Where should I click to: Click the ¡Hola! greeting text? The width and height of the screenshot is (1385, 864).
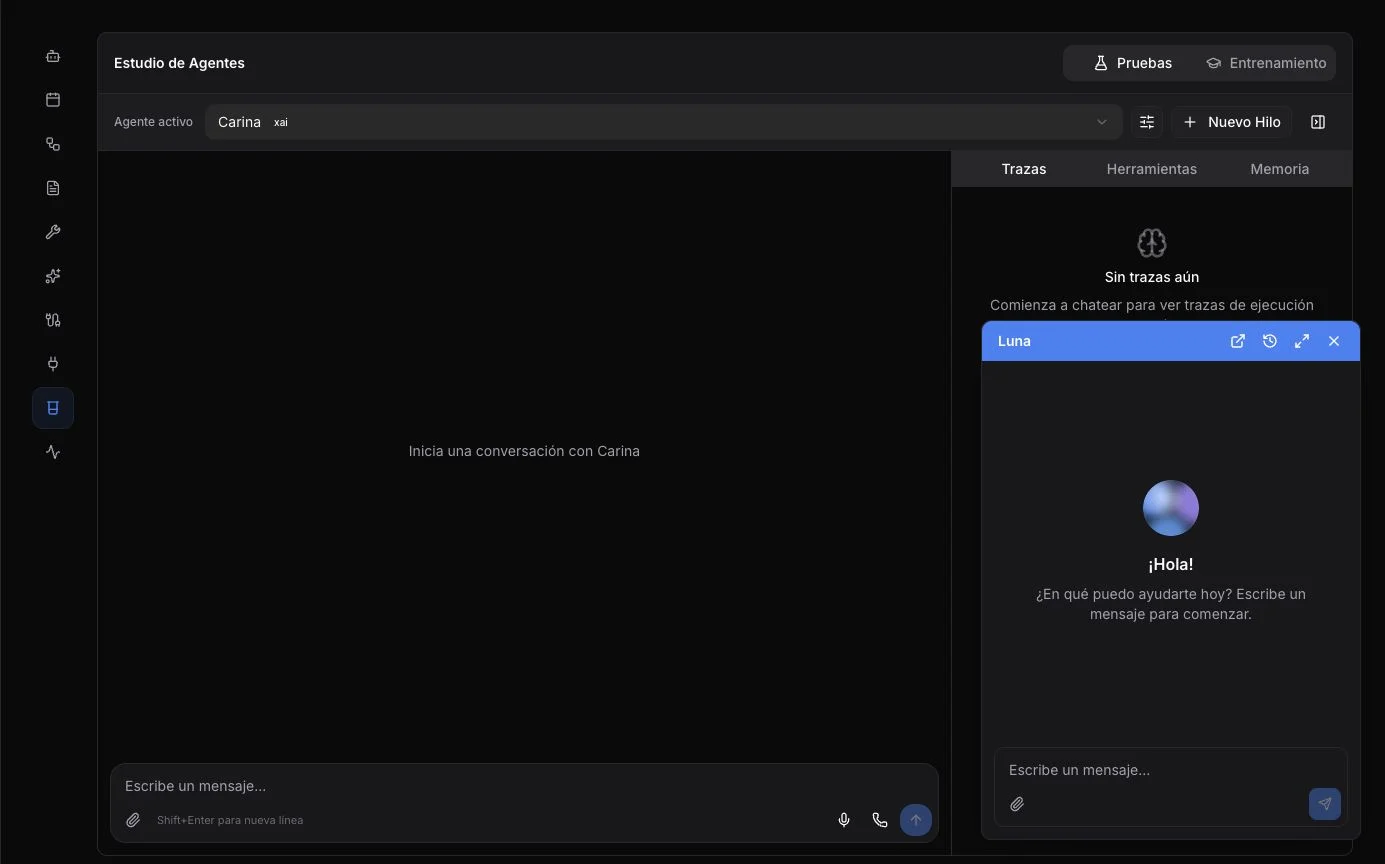click(x=1171, y=564)
